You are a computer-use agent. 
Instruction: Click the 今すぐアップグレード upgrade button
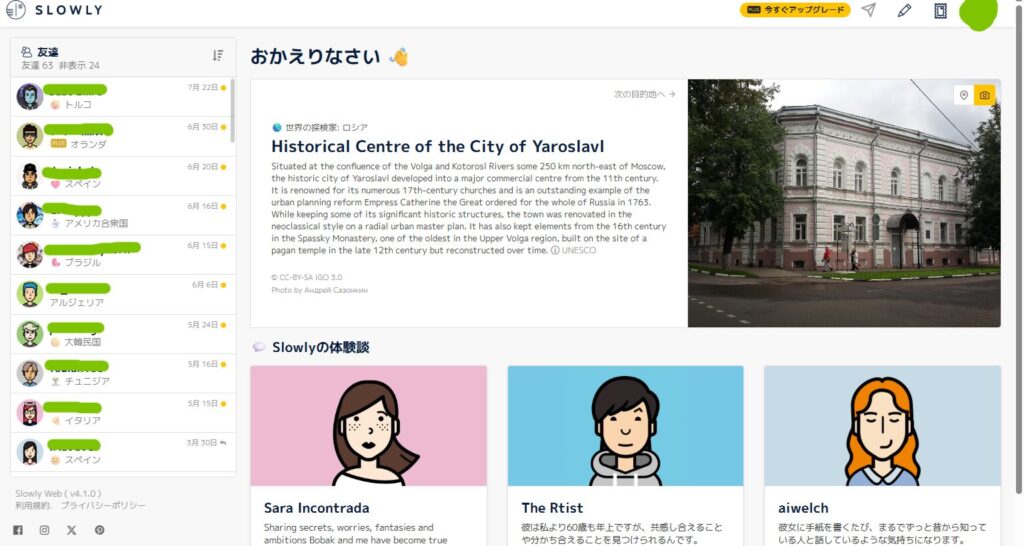click(x=795, y=10)
